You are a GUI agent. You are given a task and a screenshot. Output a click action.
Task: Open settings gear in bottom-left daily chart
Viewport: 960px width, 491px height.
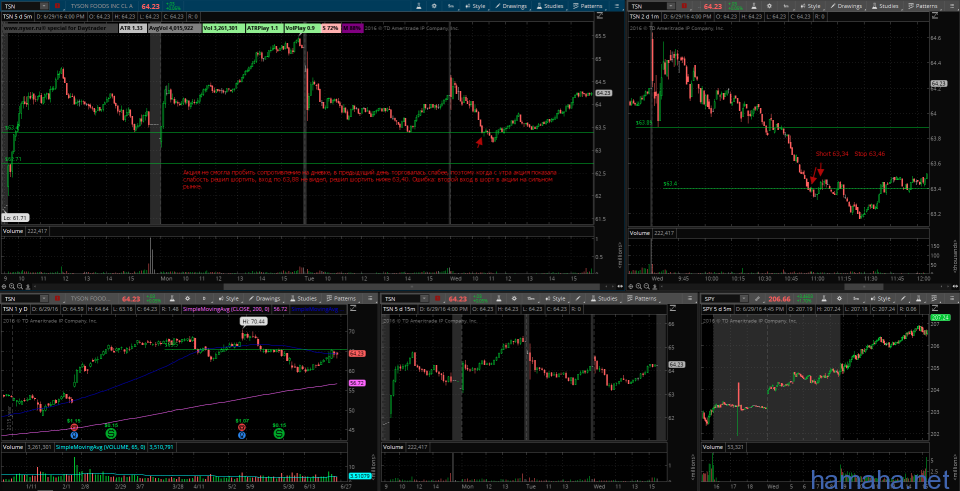187,298
